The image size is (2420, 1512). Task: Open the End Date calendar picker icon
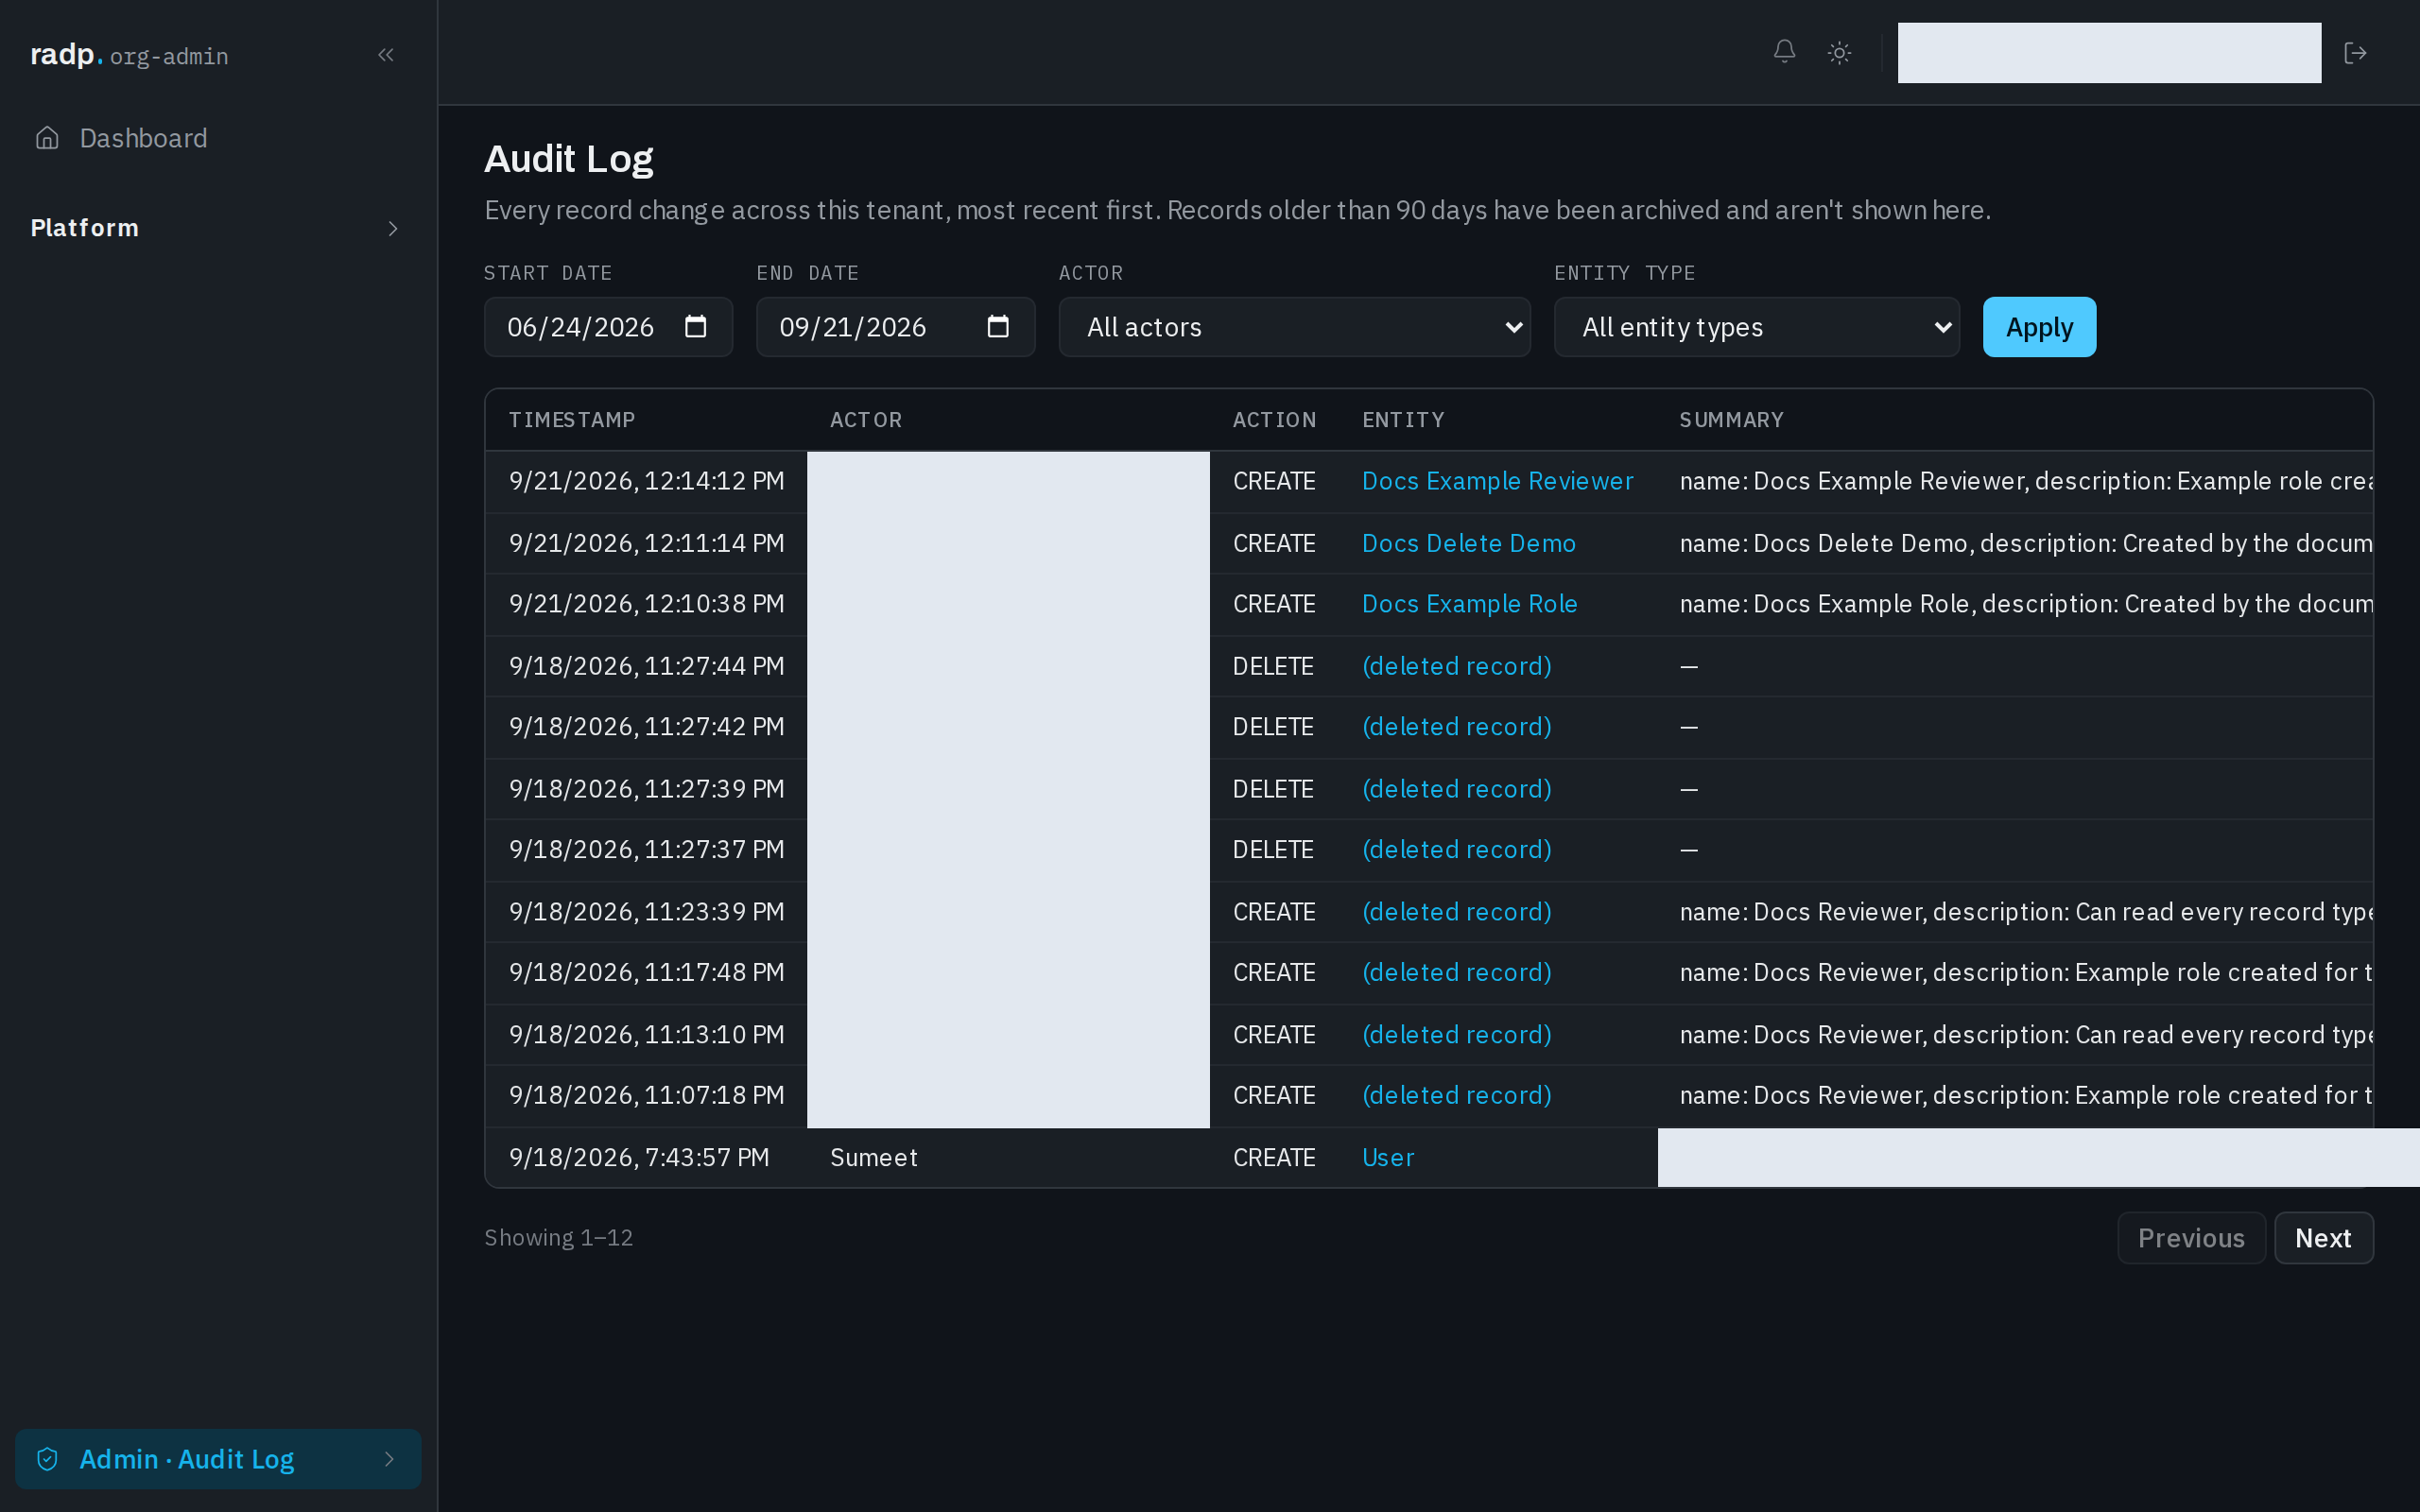(x=997, y=326)
